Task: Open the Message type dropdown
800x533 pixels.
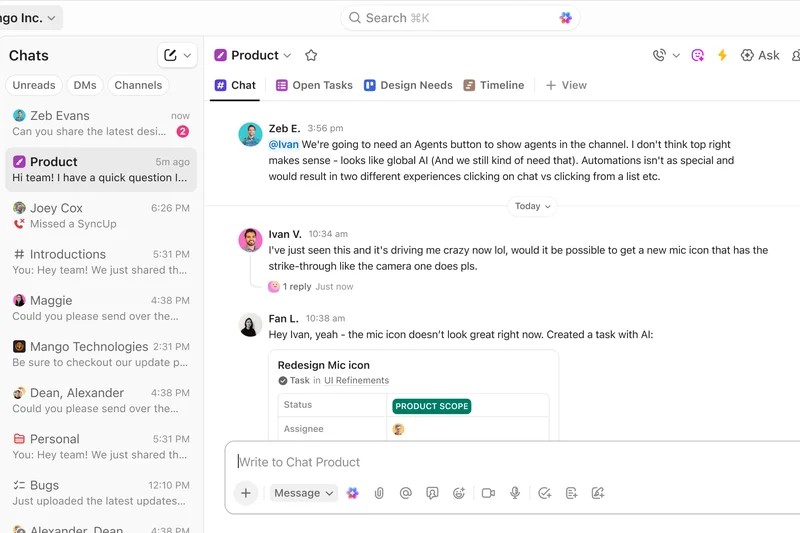Action: pos(304,493)
